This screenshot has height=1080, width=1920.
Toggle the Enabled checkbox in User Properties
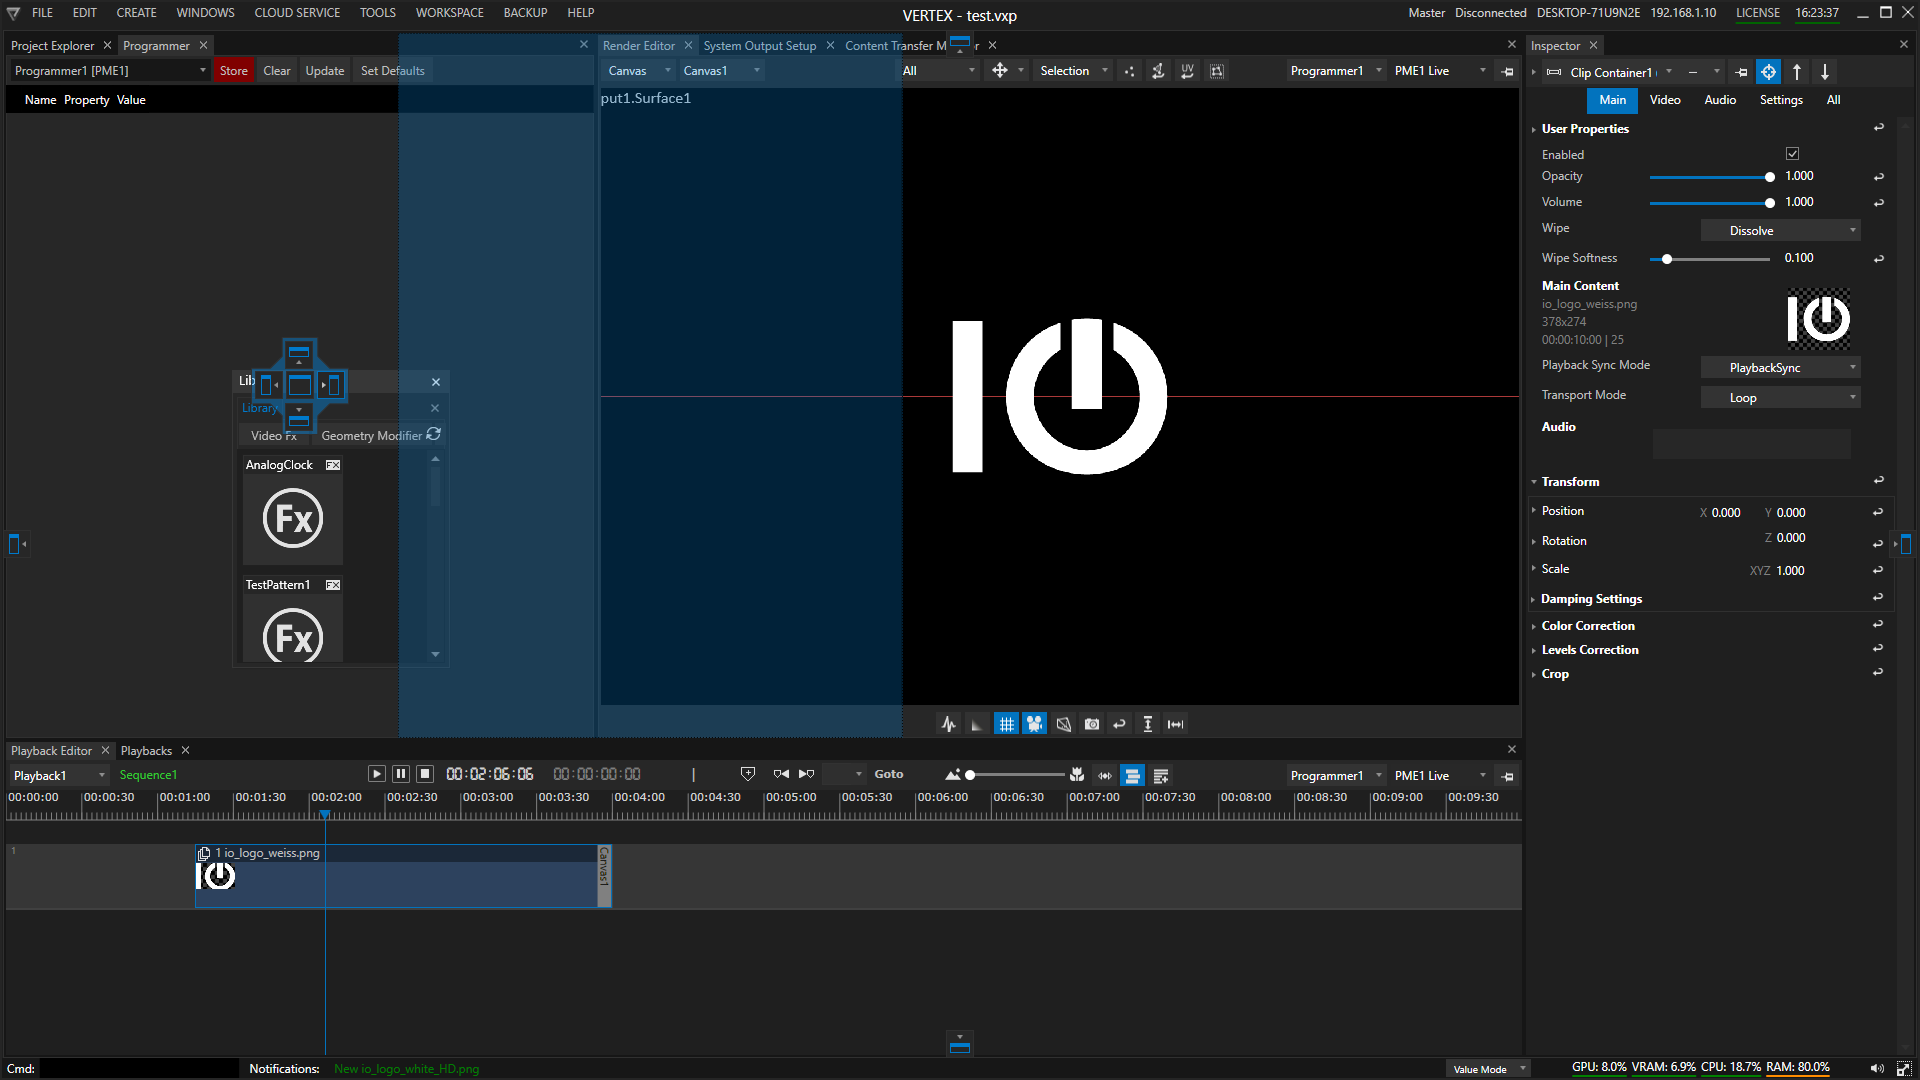tap(1793, 154)
